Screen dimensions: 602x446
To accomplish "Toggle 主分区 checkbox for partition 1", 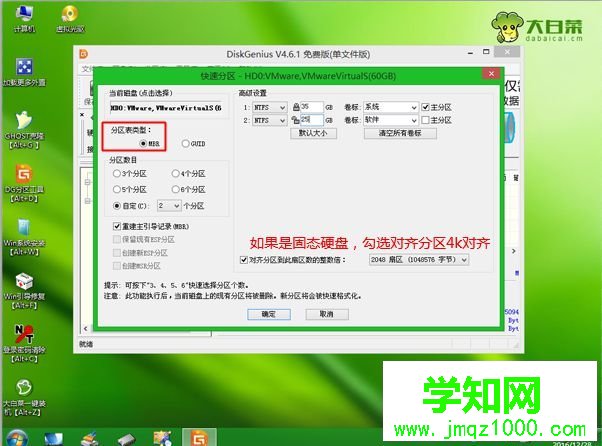I will 425,107.
